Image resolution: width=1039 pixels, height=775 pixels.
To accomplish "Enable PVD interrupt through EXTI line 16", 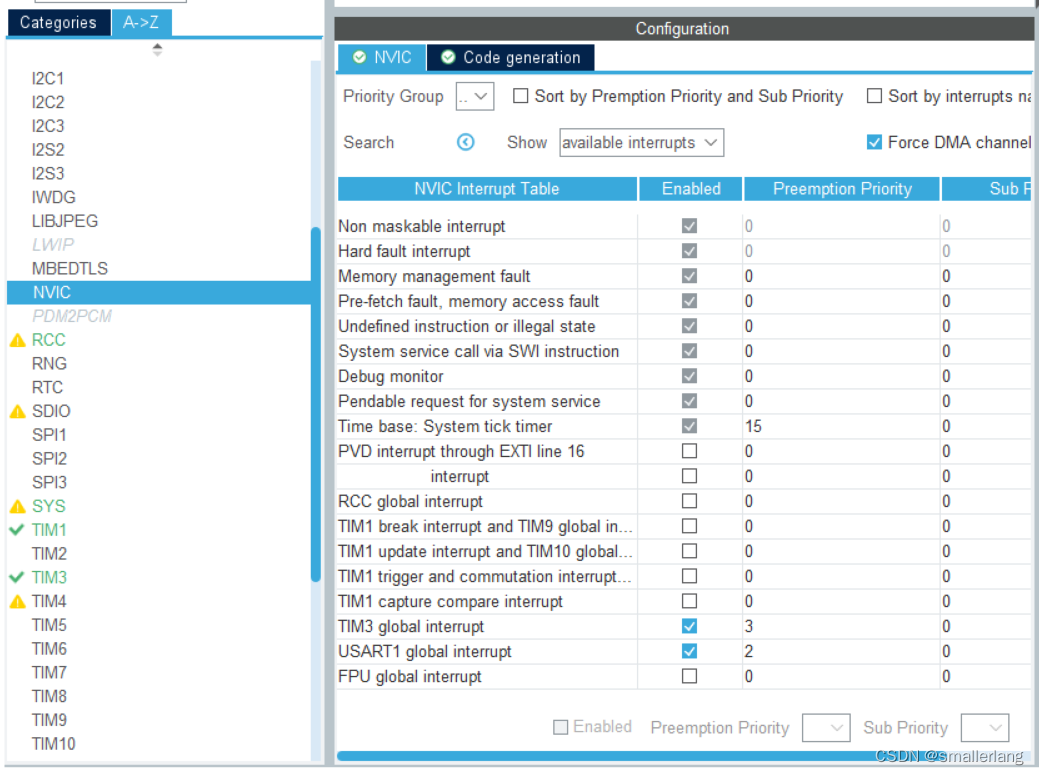I will coord(690,452).
